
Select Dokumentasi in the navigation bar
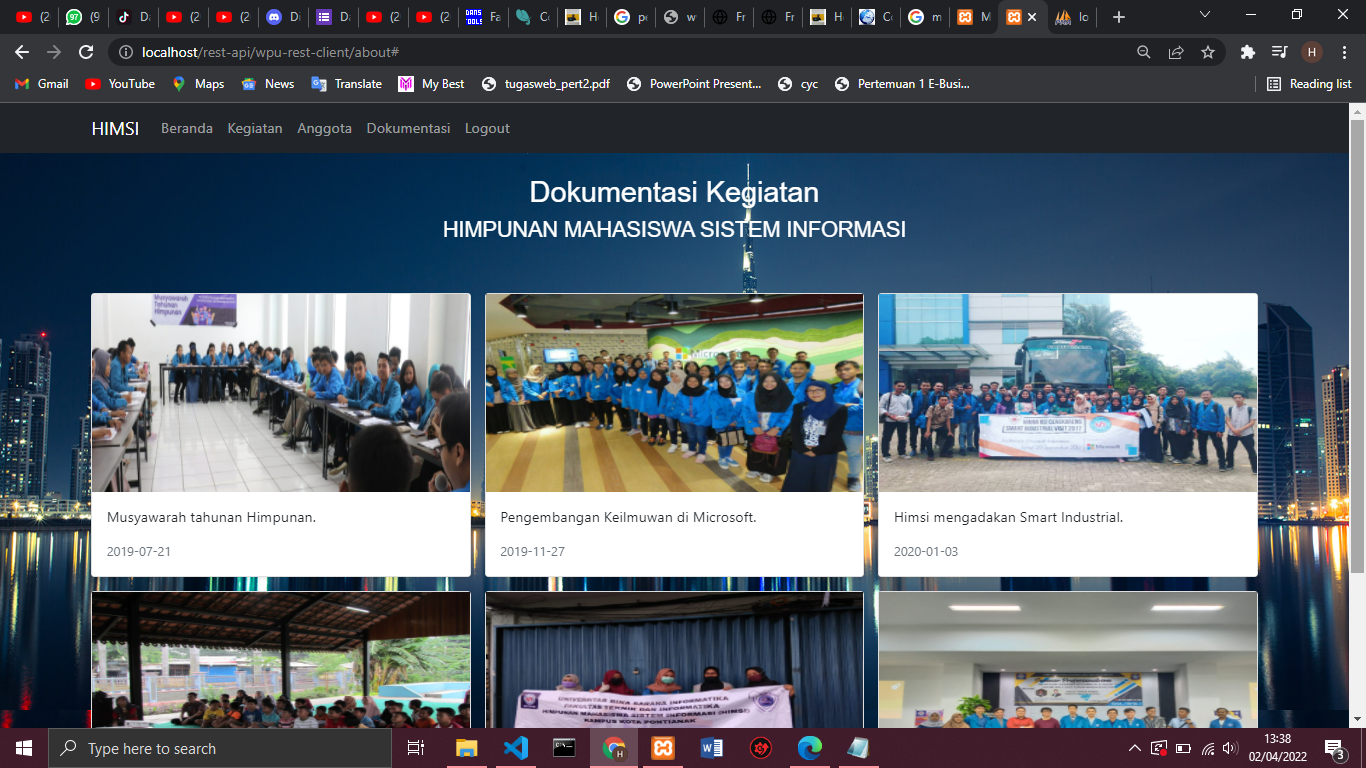click(408, 128)
